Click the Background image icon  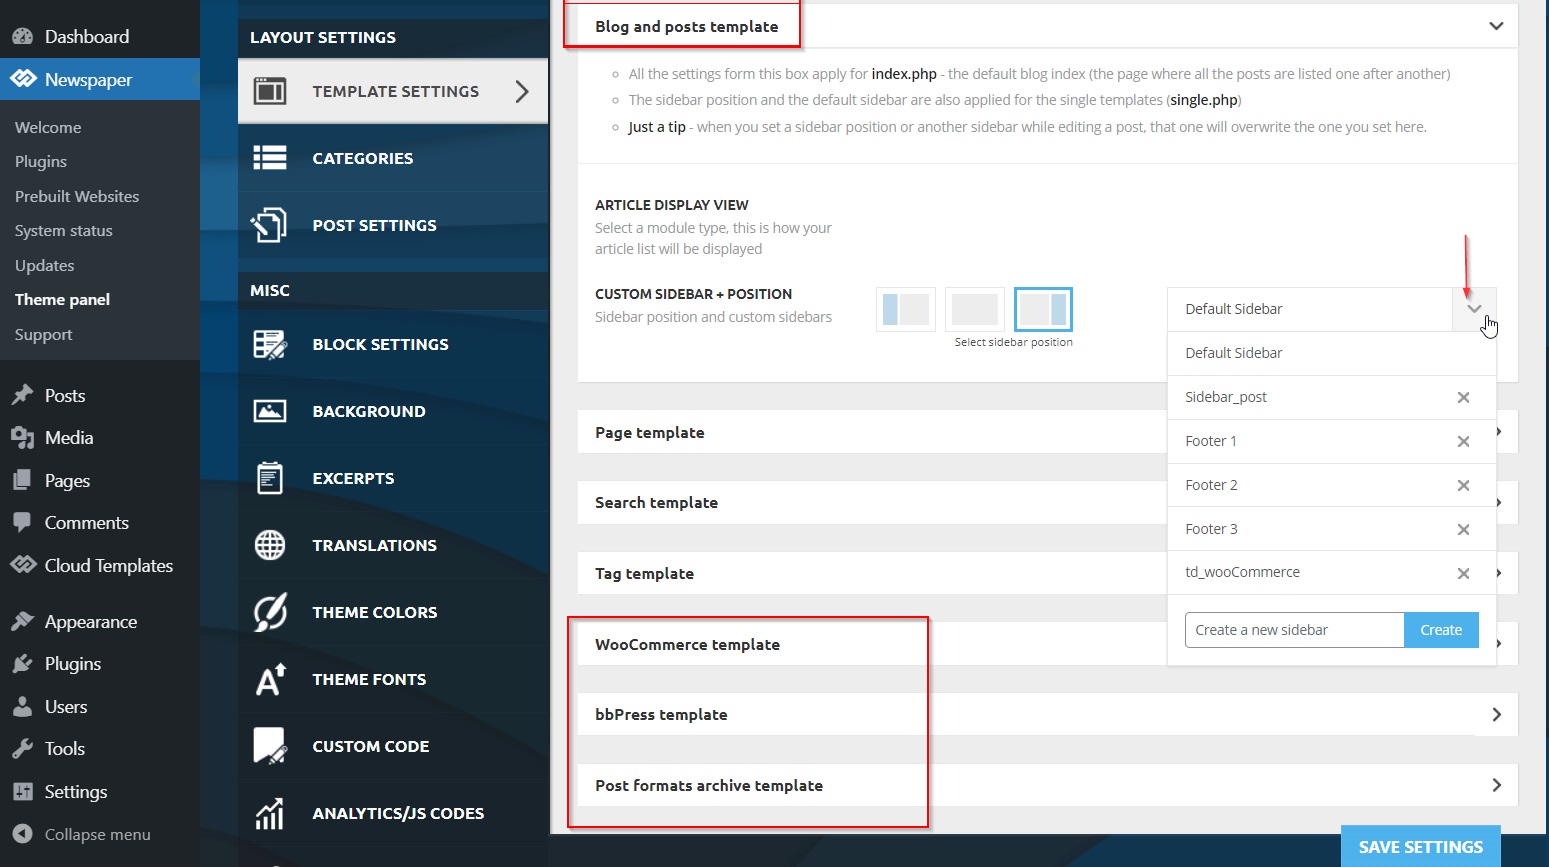(270, 411)
